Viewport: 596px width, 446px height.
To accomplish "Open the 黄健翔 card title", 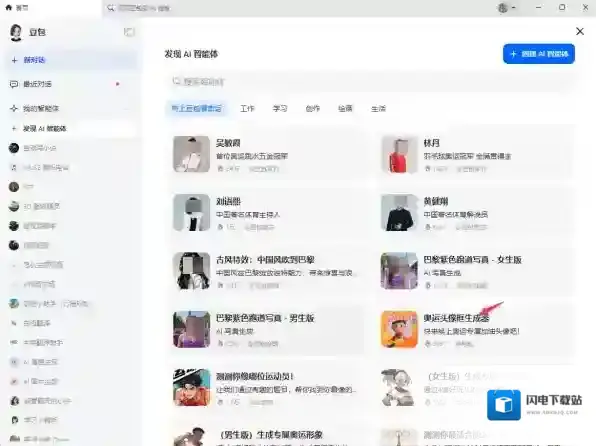I will [436, 201].
